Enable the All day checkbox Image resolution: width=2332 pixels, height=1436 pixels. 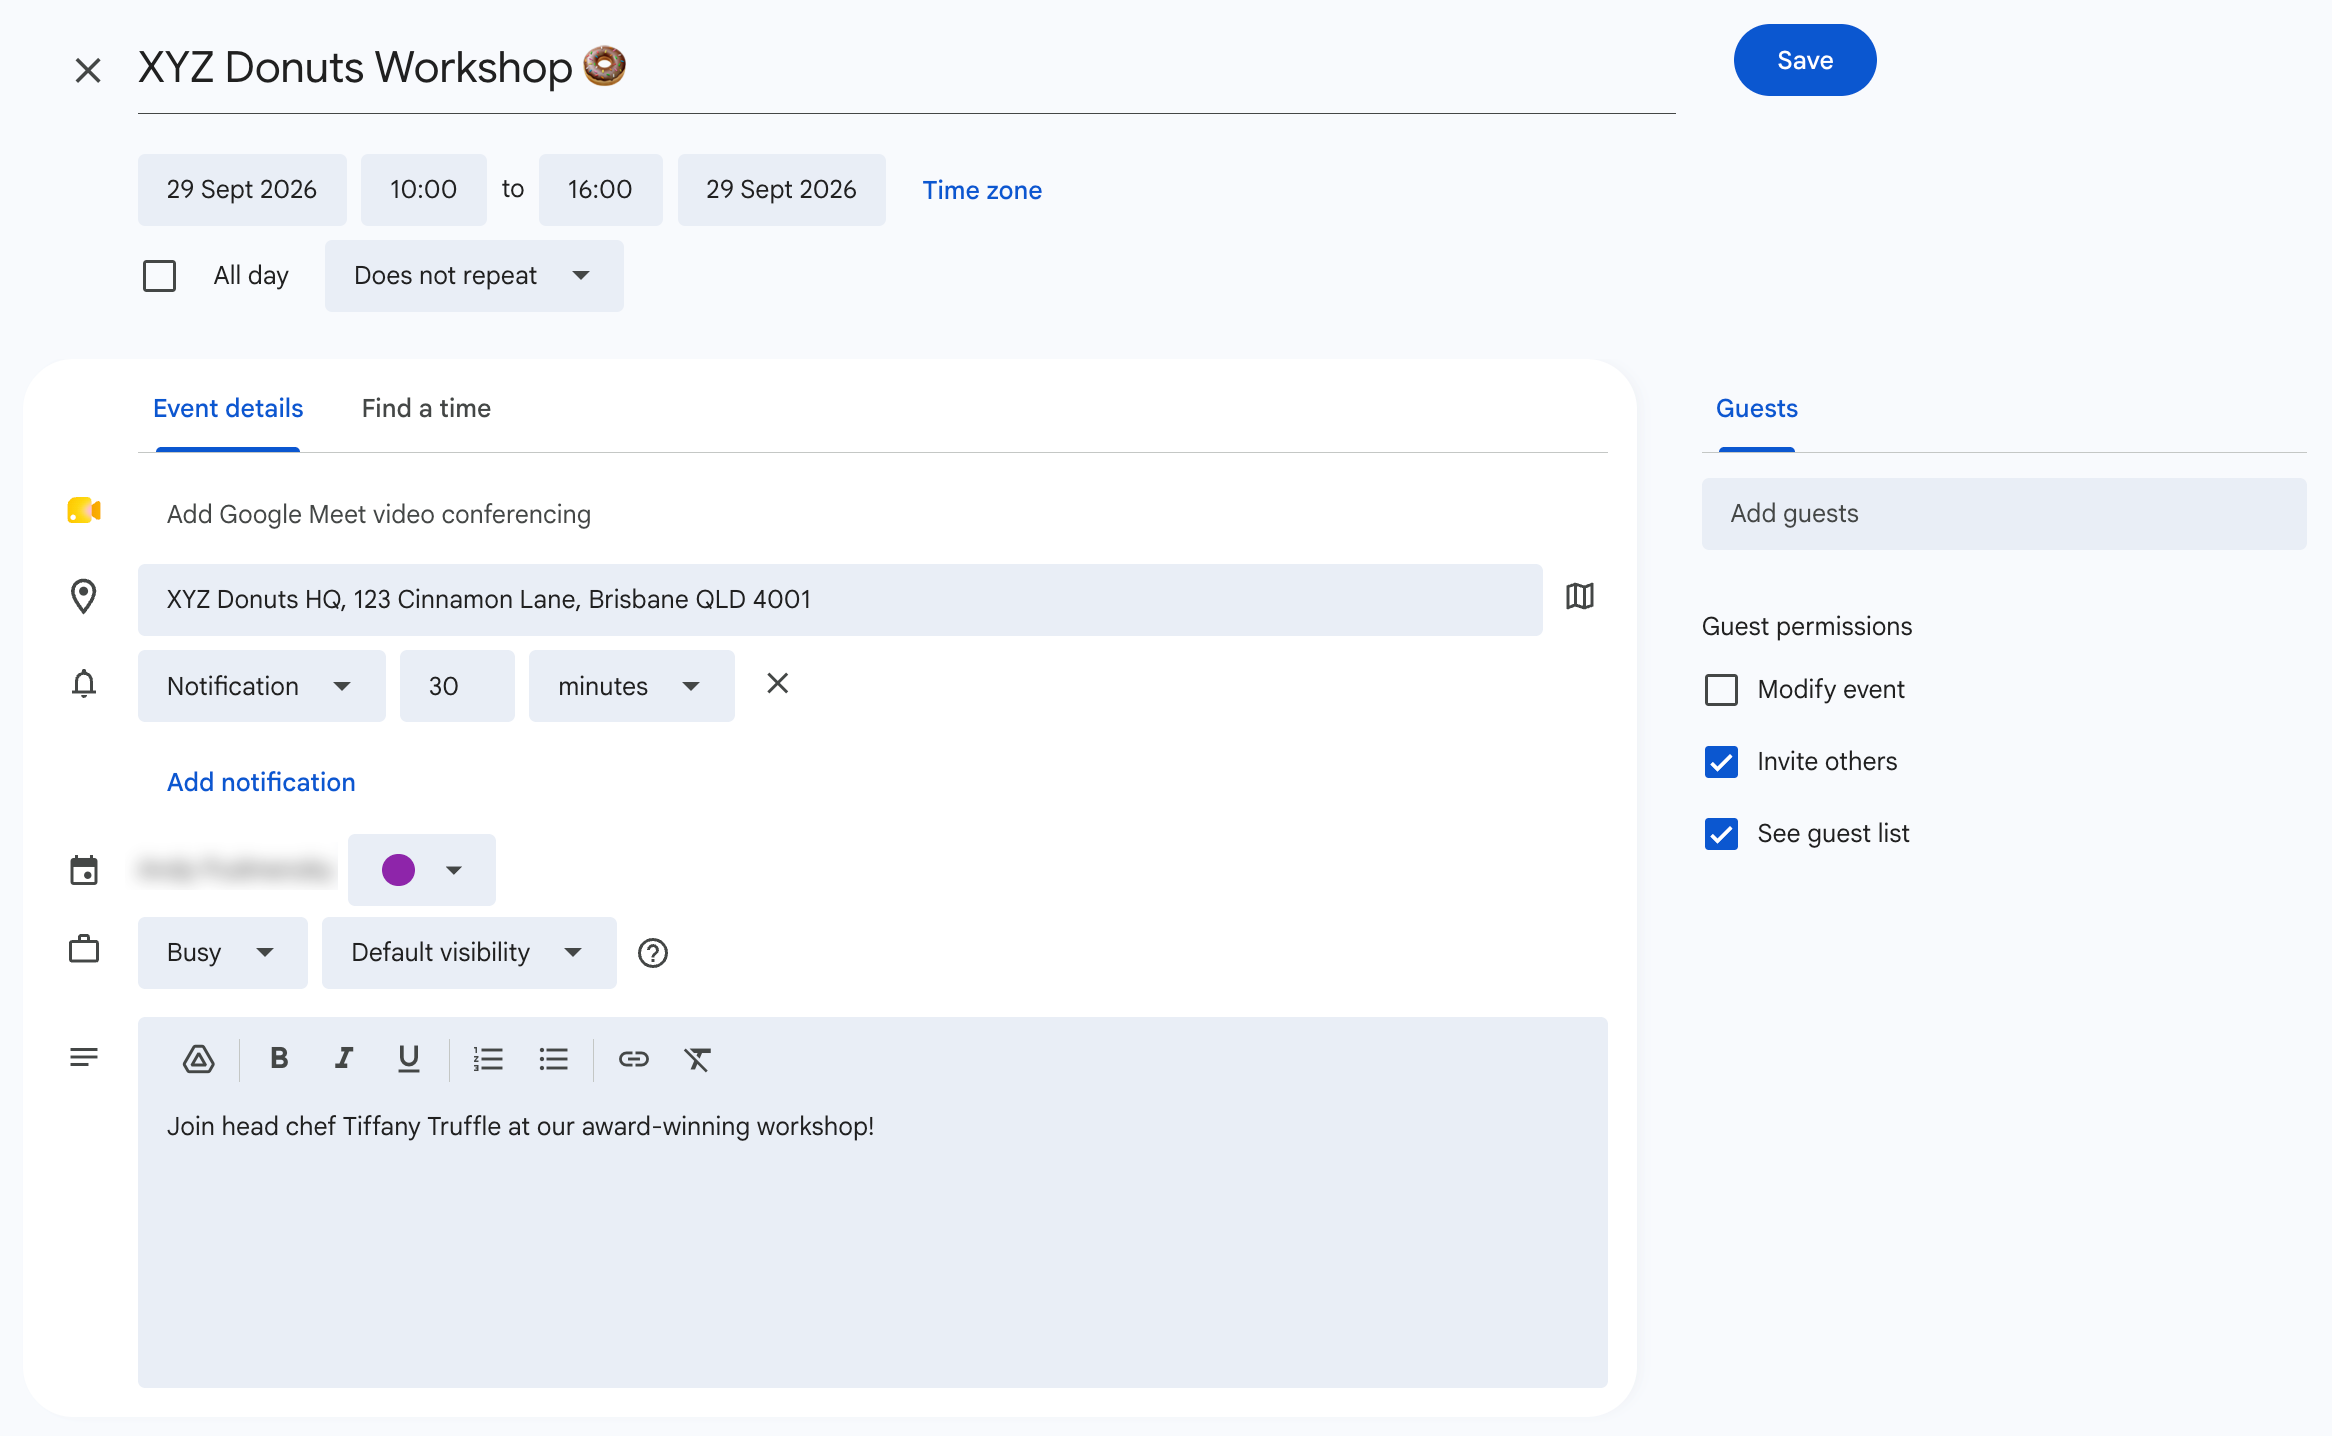point(160,276)
